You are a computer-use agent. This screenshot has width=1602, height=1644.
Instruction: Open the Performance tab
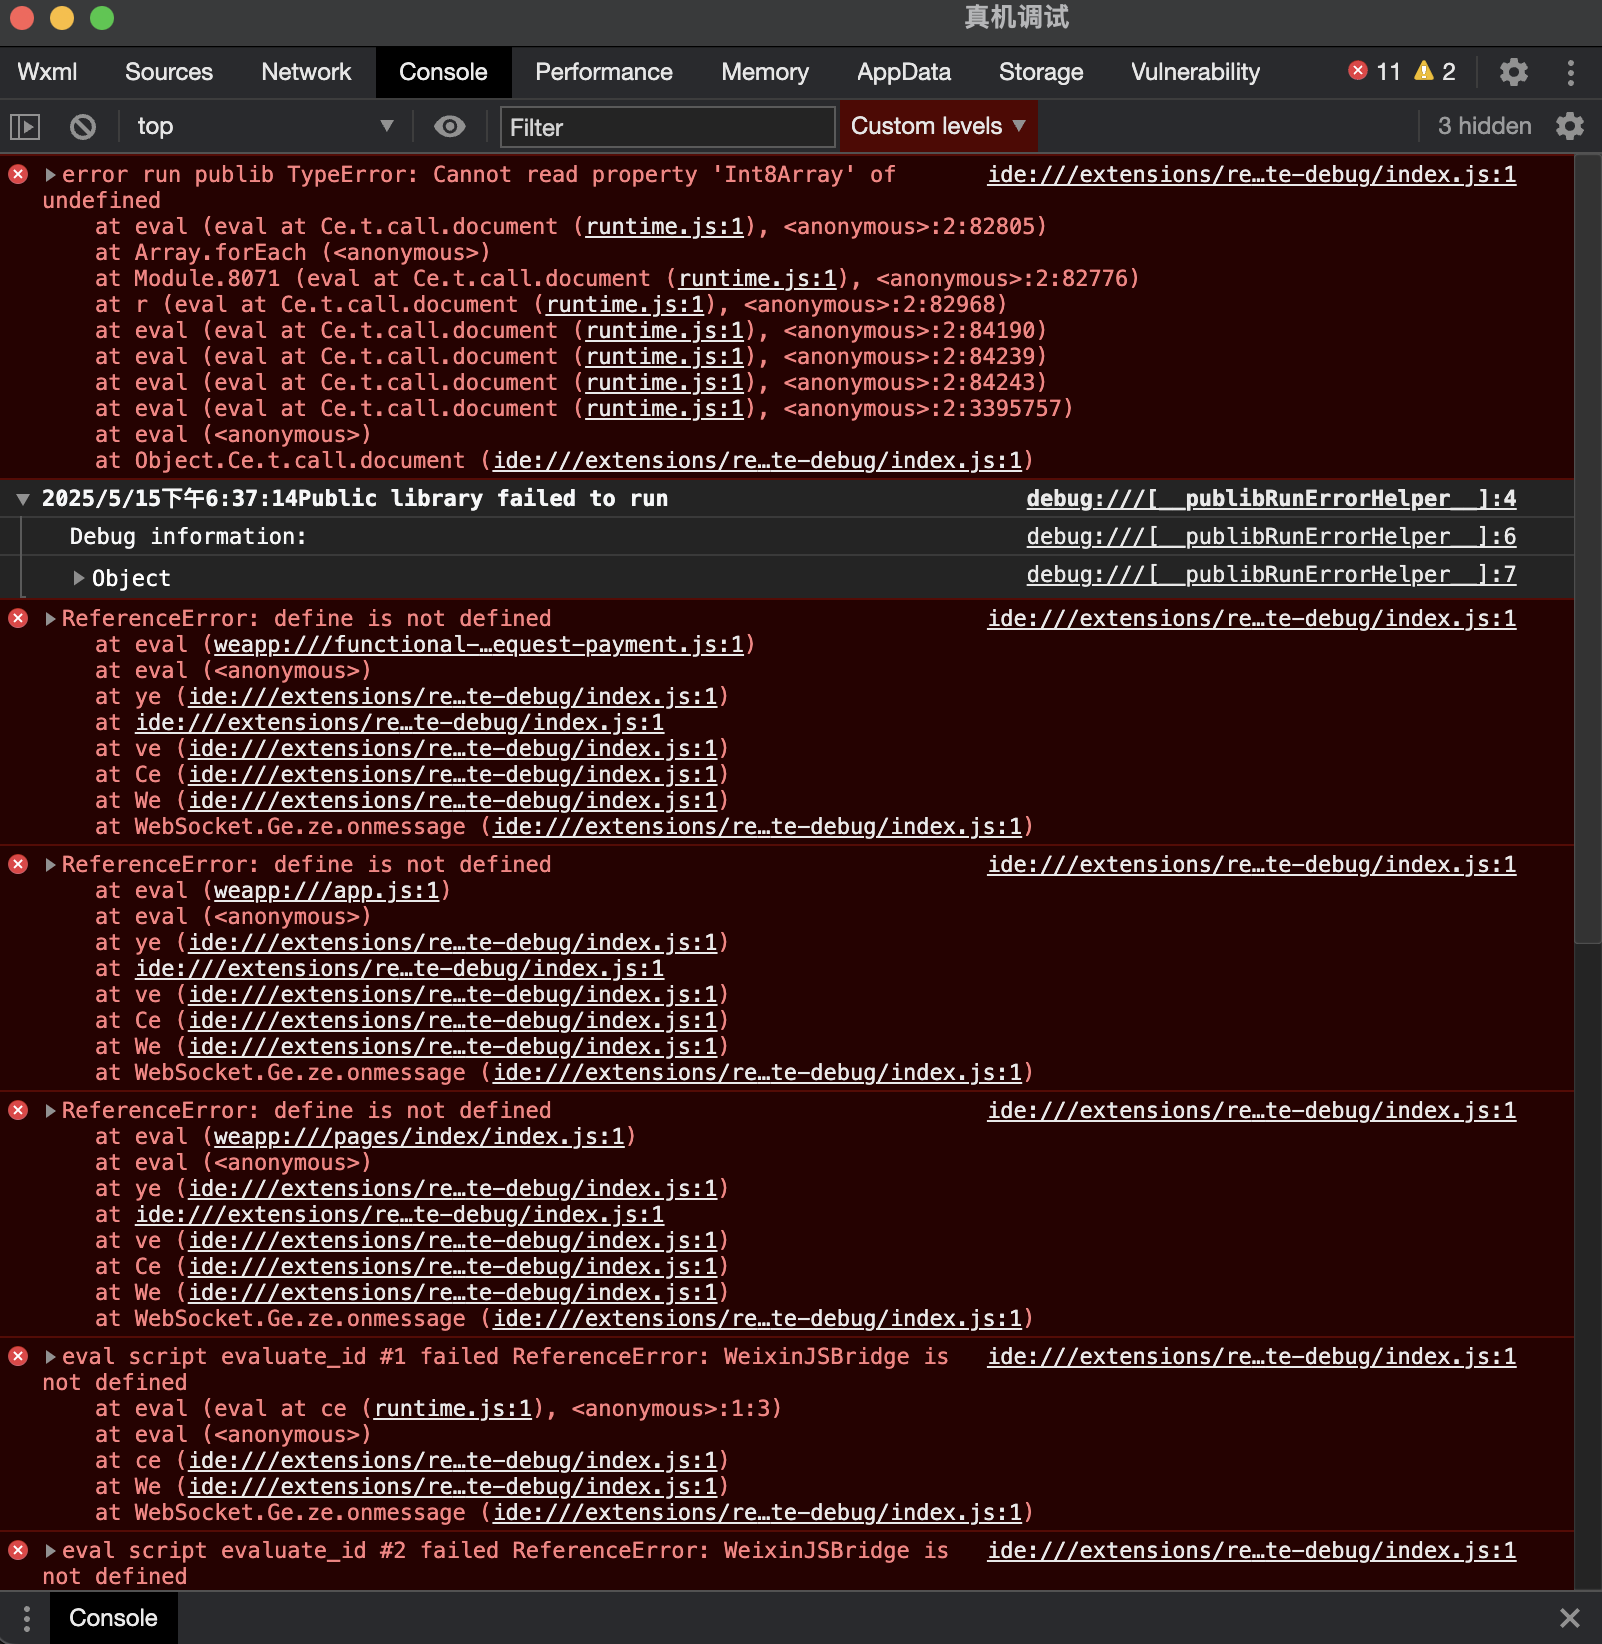604,72
